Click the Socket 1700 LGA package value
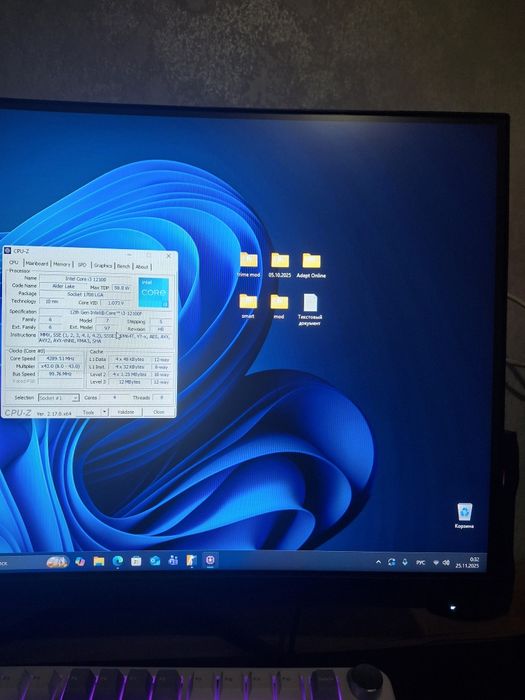 click(x=86, y=294)
